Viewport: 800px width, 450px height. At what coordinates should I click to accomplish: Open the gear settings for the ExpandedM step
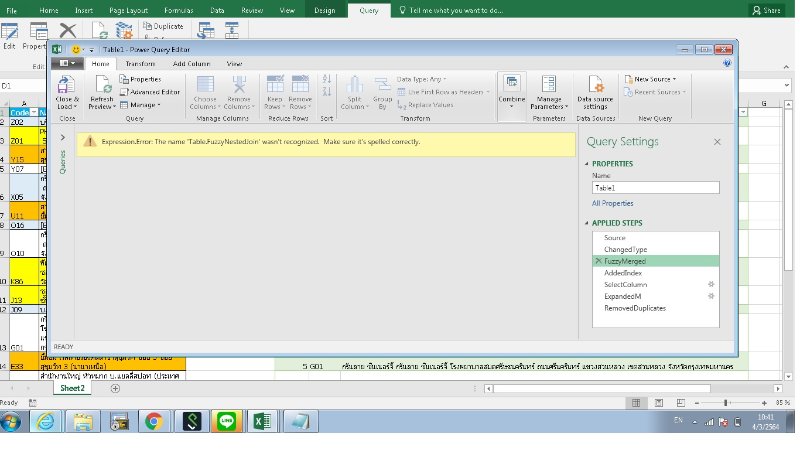click(711, 297)
